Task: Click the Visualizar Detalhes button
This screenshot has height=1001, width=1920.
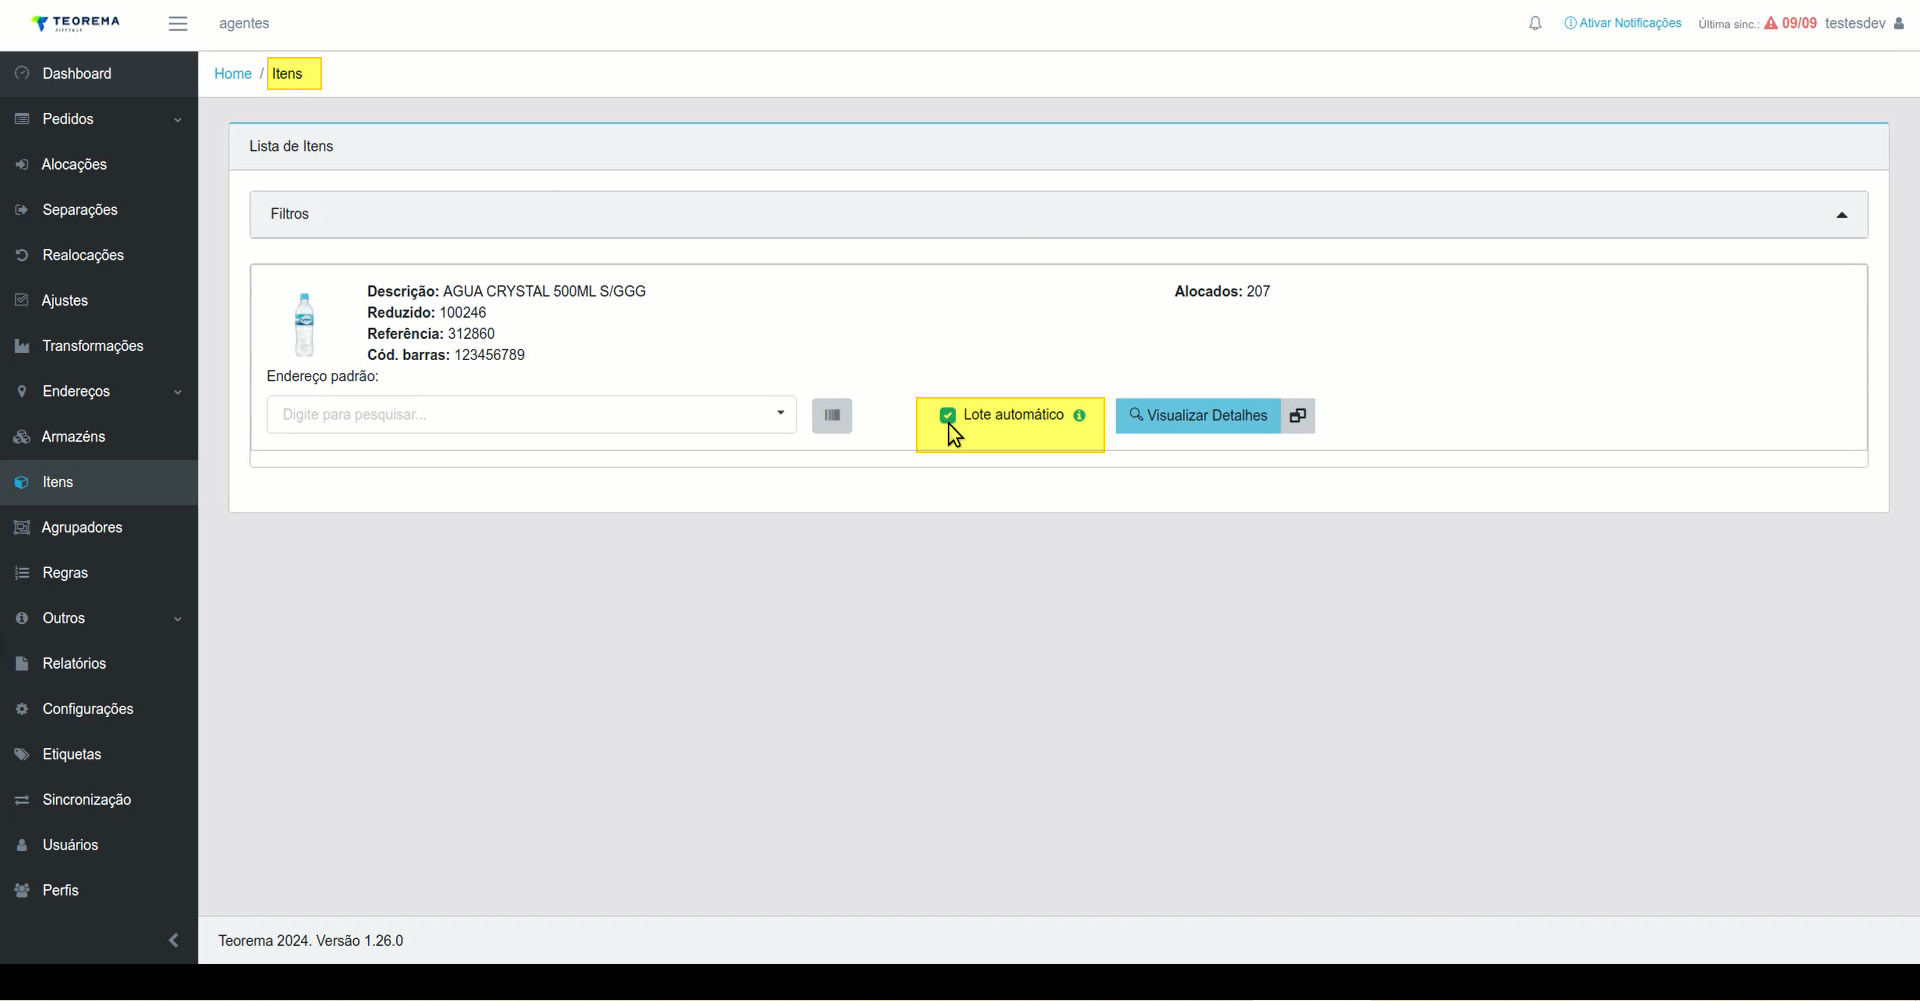Action: [1198, 415]
